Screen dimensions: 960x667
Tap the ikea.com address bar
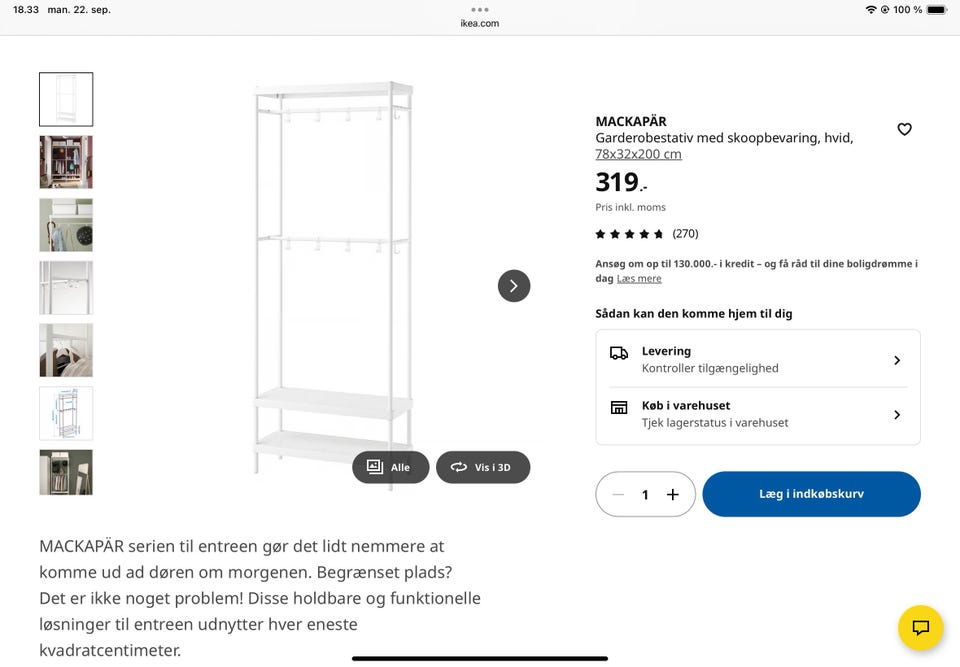(480, 23)
